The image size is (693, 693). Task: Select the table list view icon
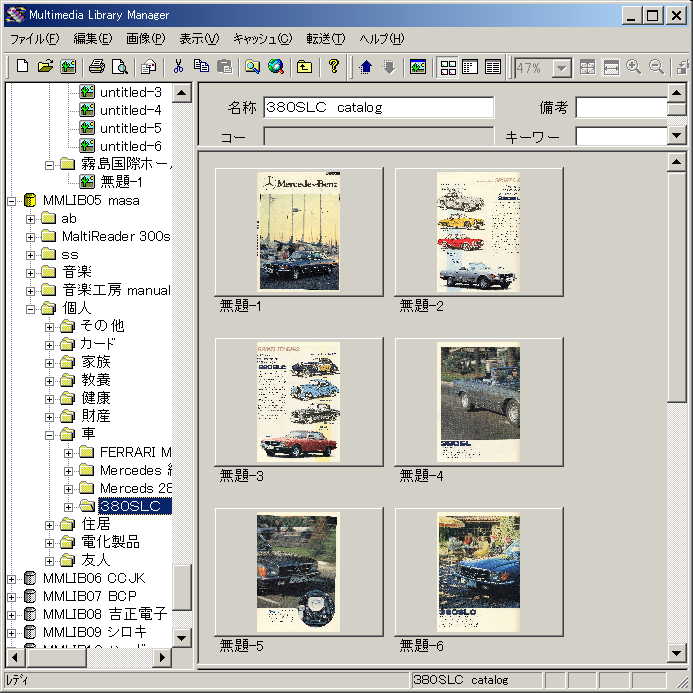(493, 67)
